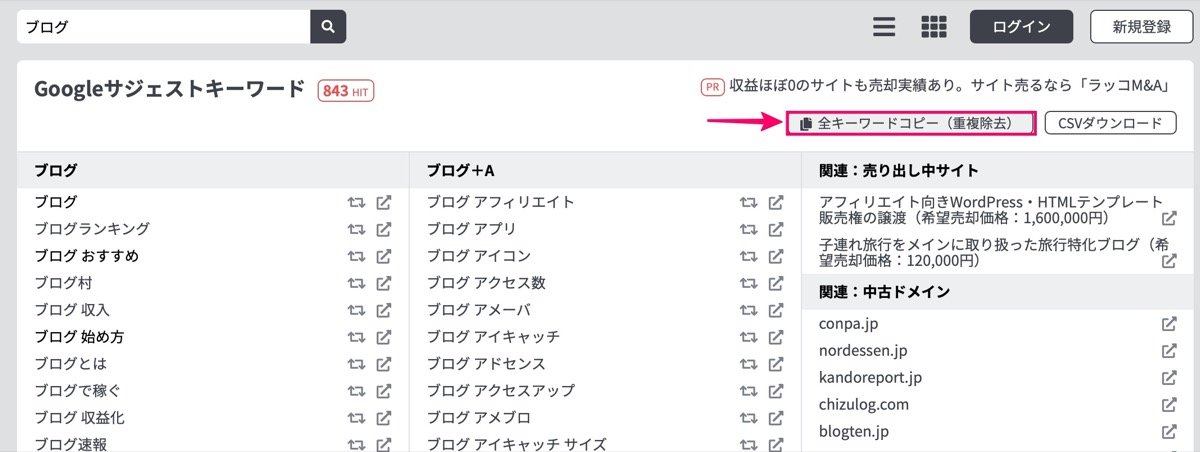
Task: Open external link for ブログ アドセンス
Action: [776, 364]
